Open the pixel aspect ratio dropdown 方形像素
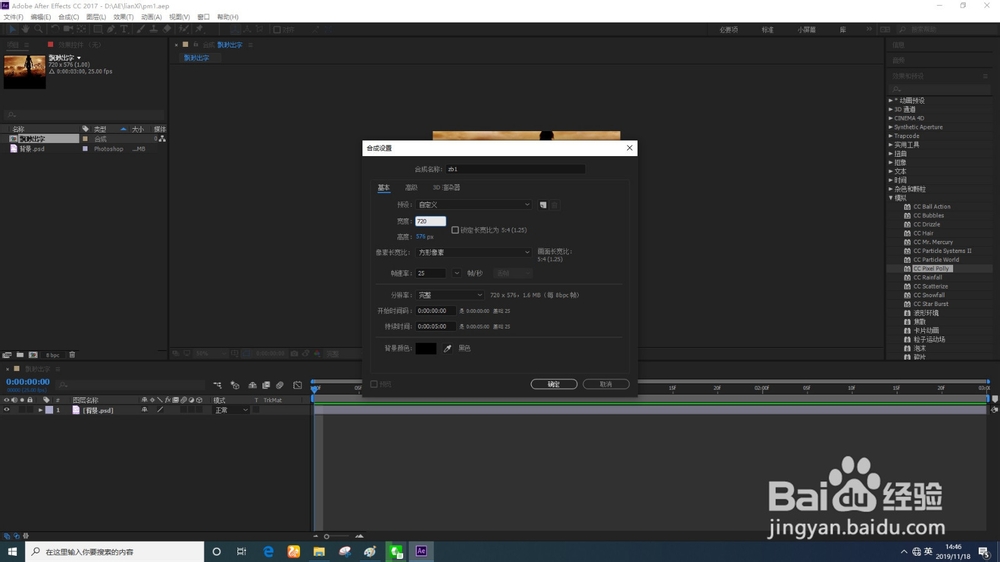Screen dimensions: 1000x562 point(473,253)
